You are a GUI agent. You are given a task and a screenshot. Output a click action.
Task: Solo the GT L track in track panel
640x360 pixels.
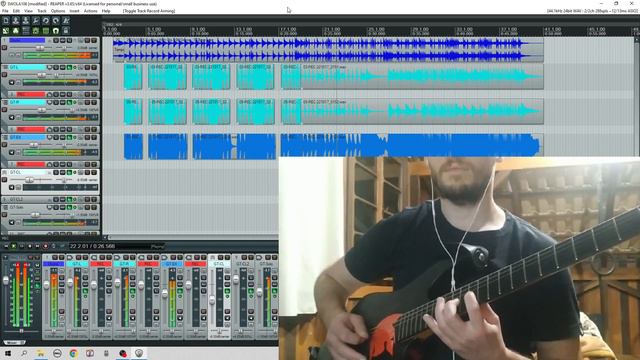(x=94, y=67)
